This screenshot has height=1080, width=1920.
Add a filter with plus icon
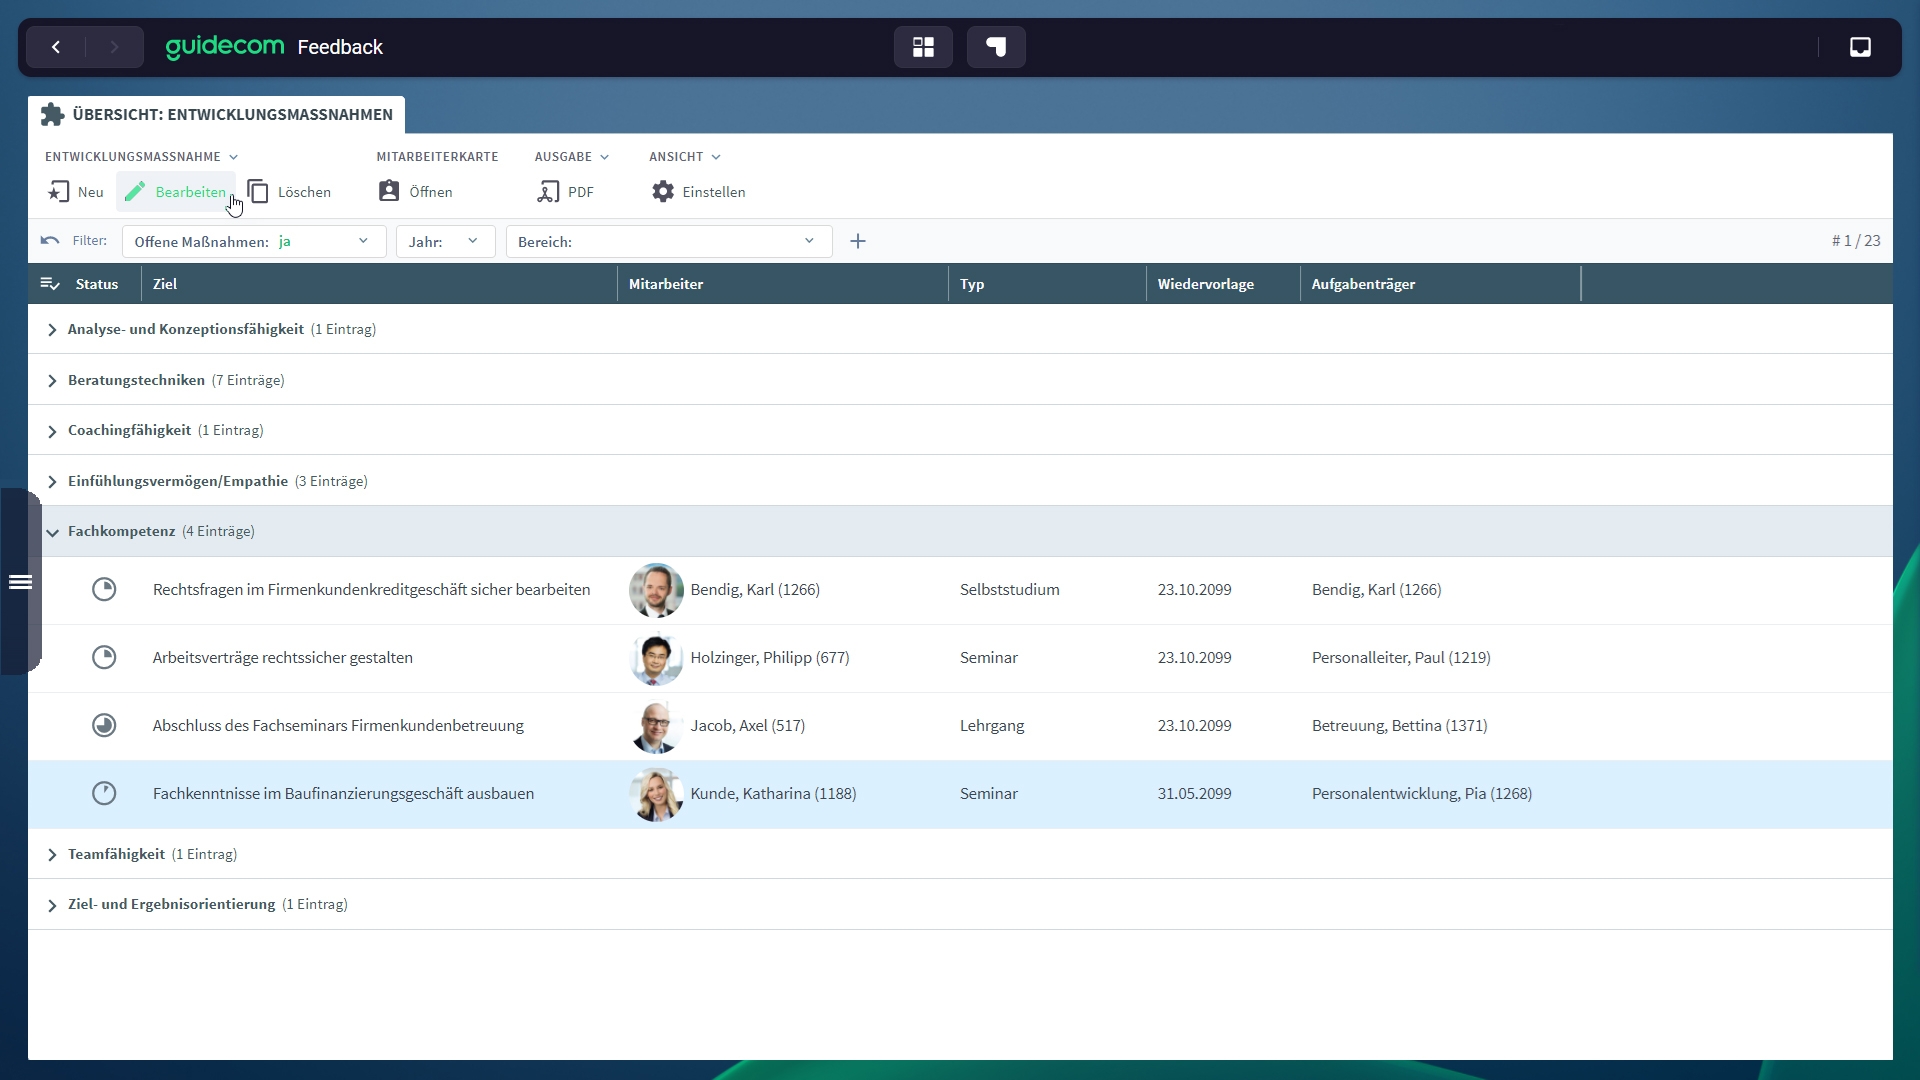[858, 241]
